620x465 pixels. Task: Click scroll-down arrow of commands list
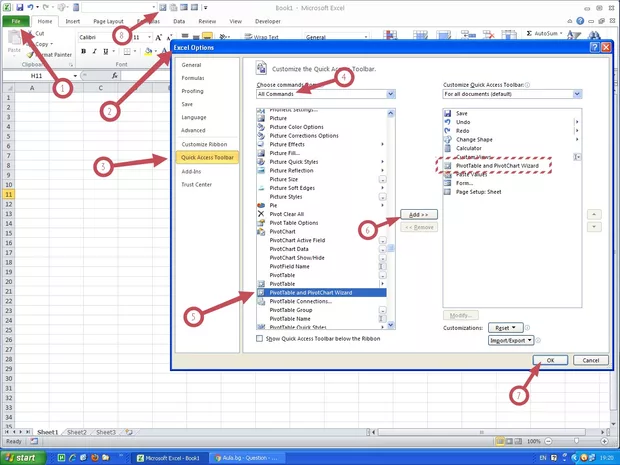391,325
